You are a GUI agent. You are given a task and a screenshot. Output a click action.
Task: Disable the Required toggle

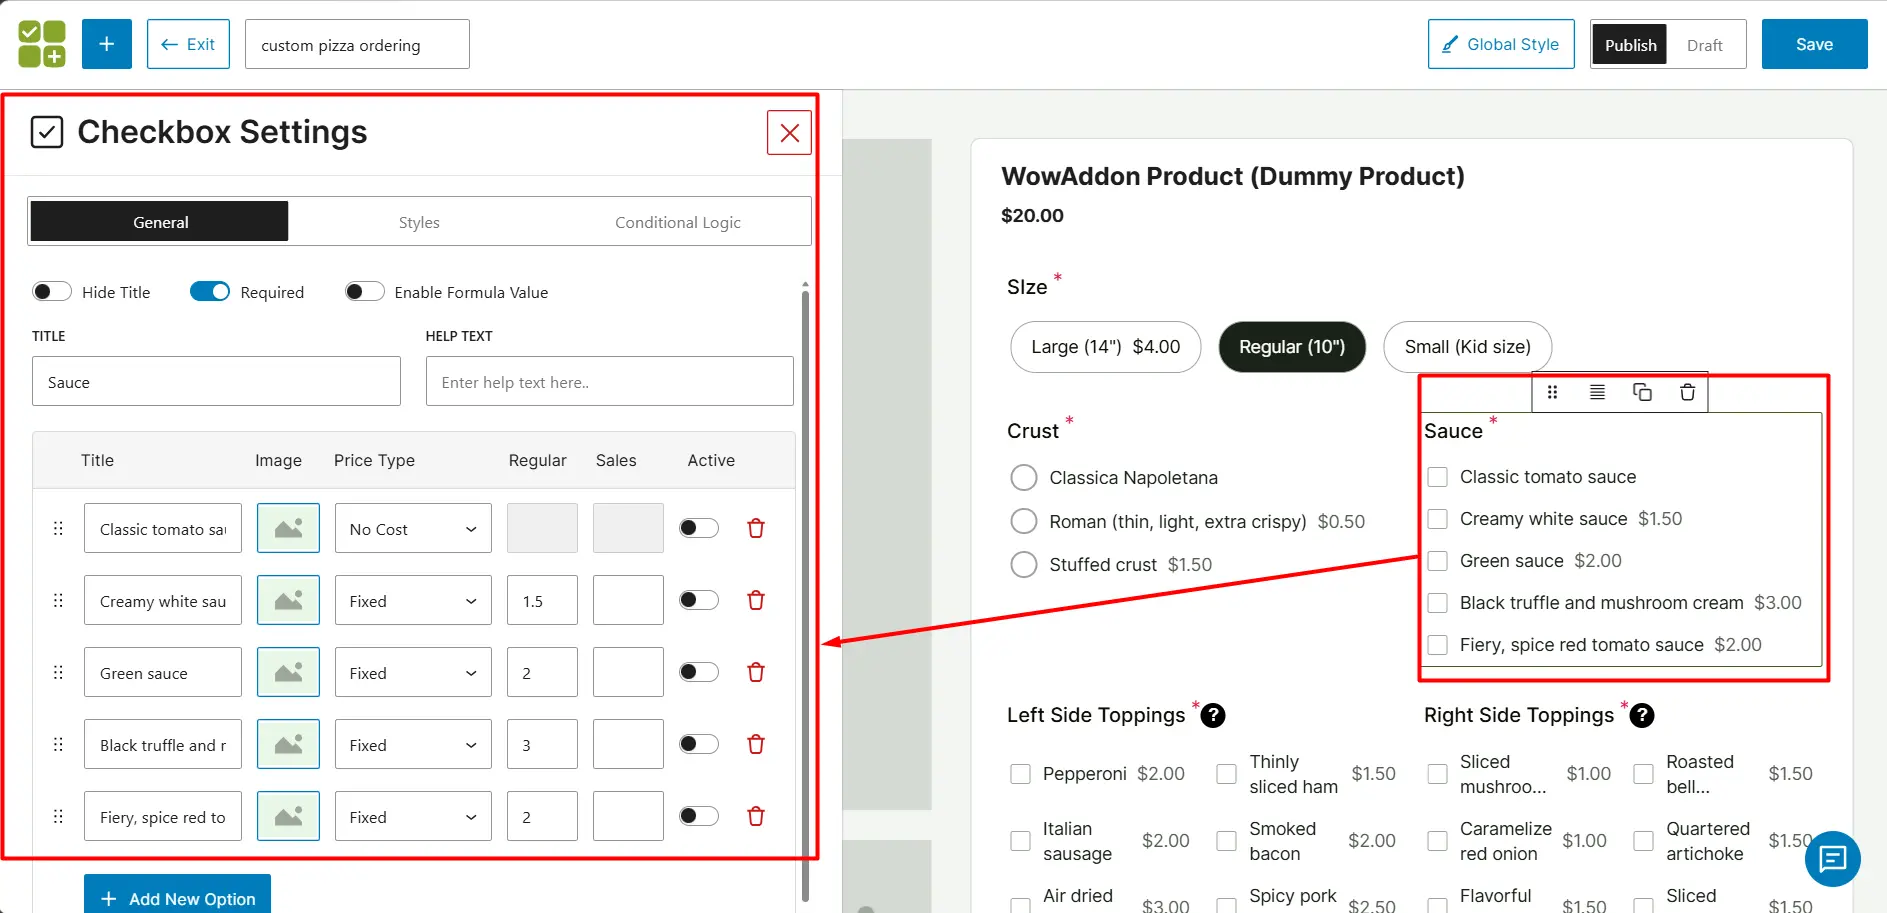coord(209,291)
